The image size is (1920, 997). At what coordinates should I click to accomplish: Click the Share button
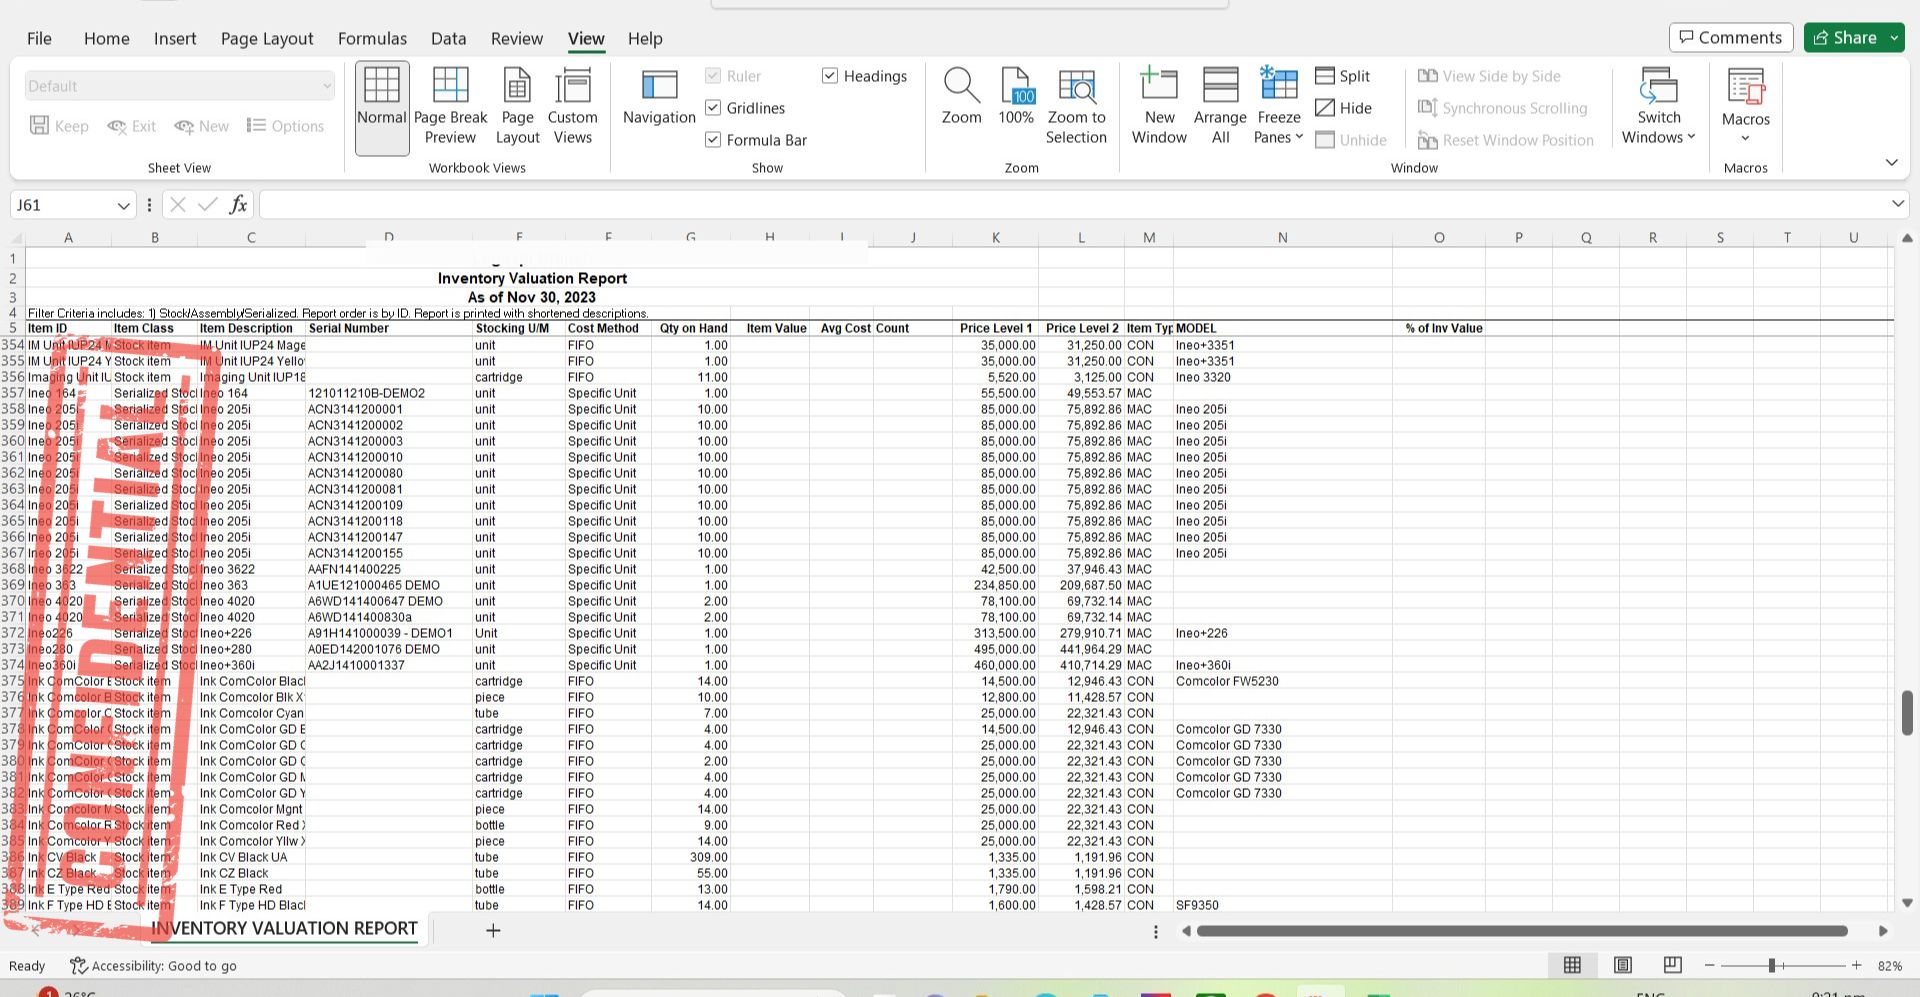(1845, 38)
